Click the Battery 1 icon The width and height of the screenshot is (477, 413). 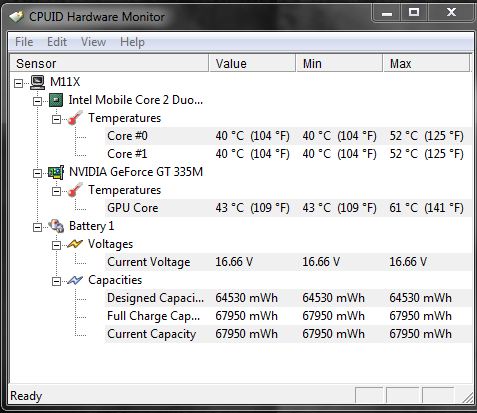56,226
